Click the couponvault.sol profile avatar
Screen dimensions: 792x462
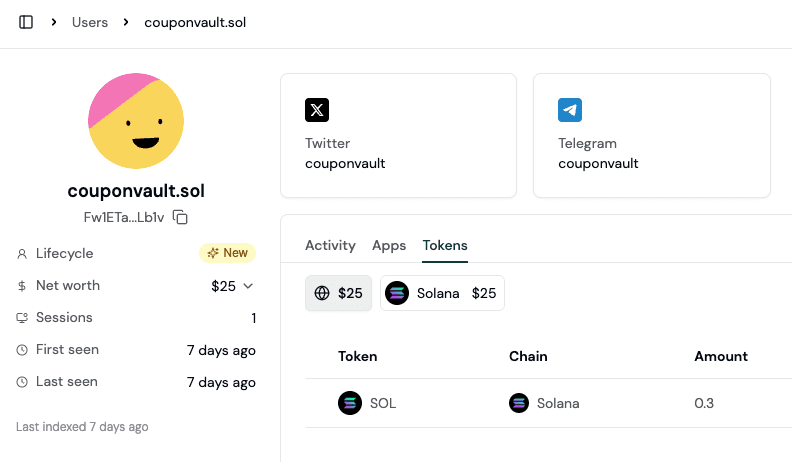tap(136, 120)
